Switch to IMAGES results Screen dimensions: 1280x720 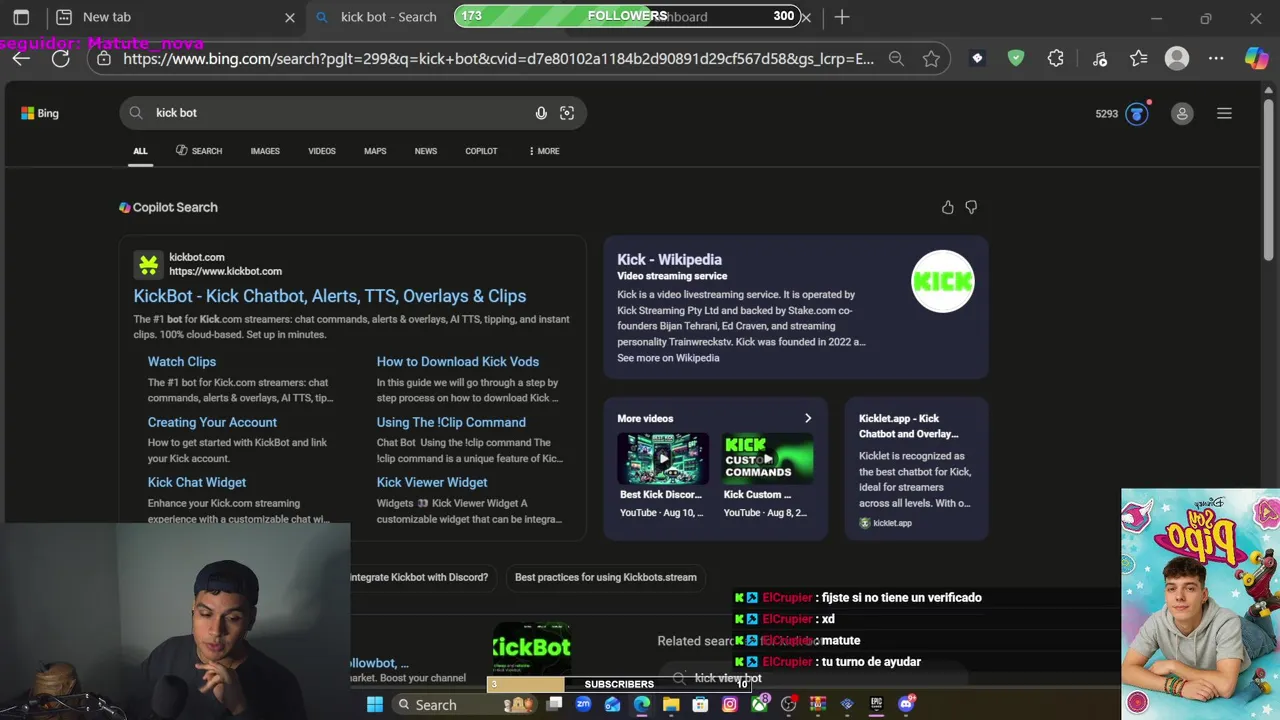tap(265, 151)
